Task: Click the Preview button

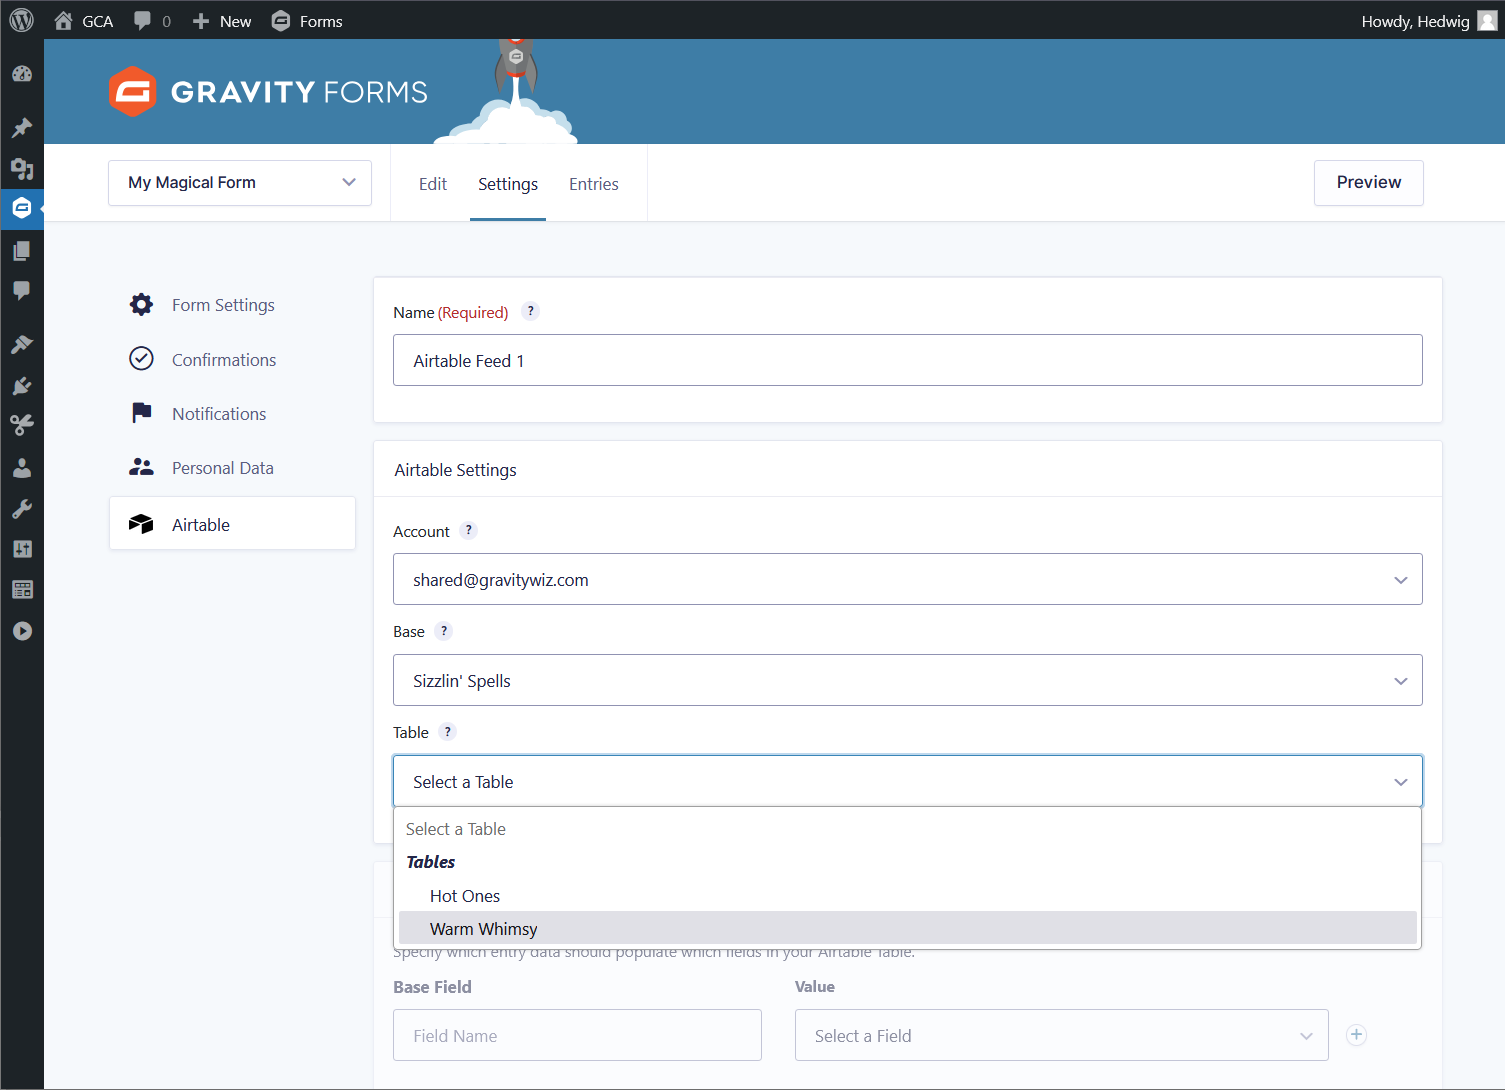Action: [1369, 183]
